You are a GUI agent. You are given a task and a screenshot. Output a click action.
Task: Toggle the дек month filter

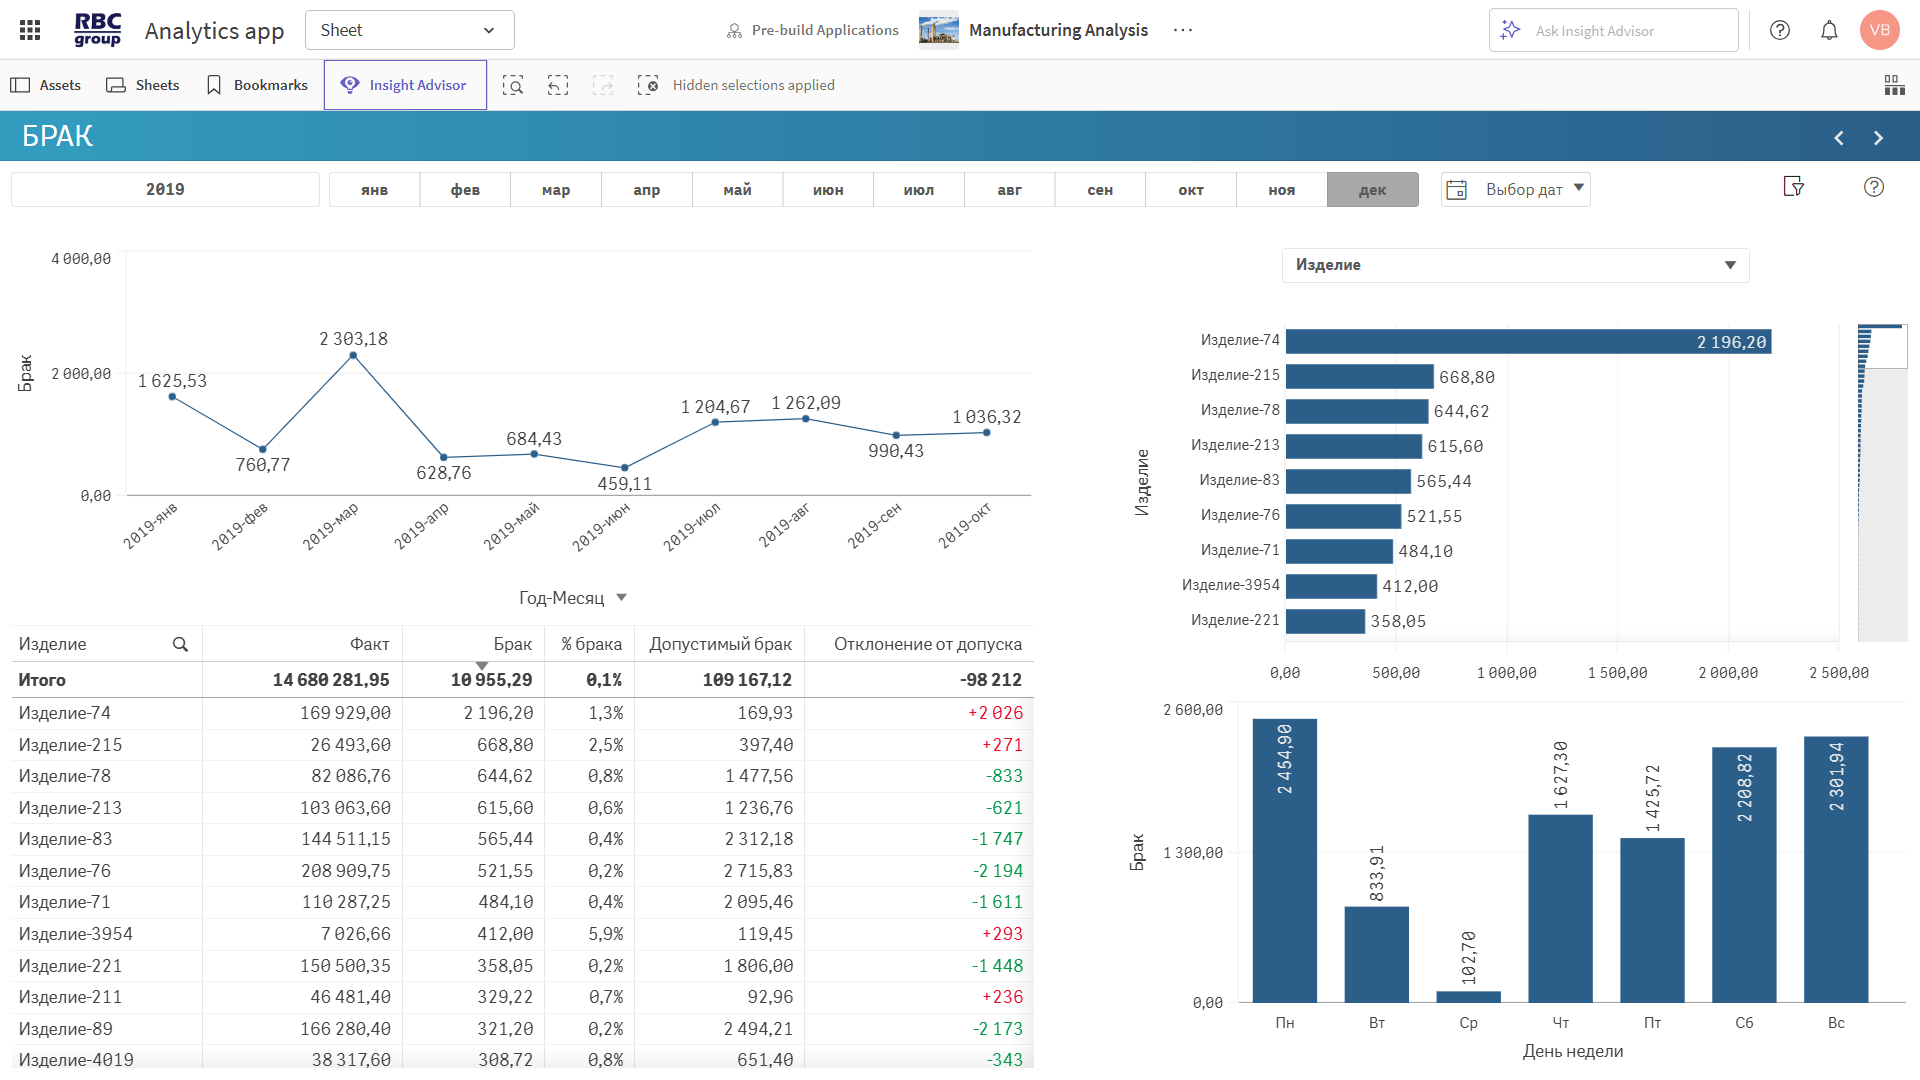tap(1372, 190)
